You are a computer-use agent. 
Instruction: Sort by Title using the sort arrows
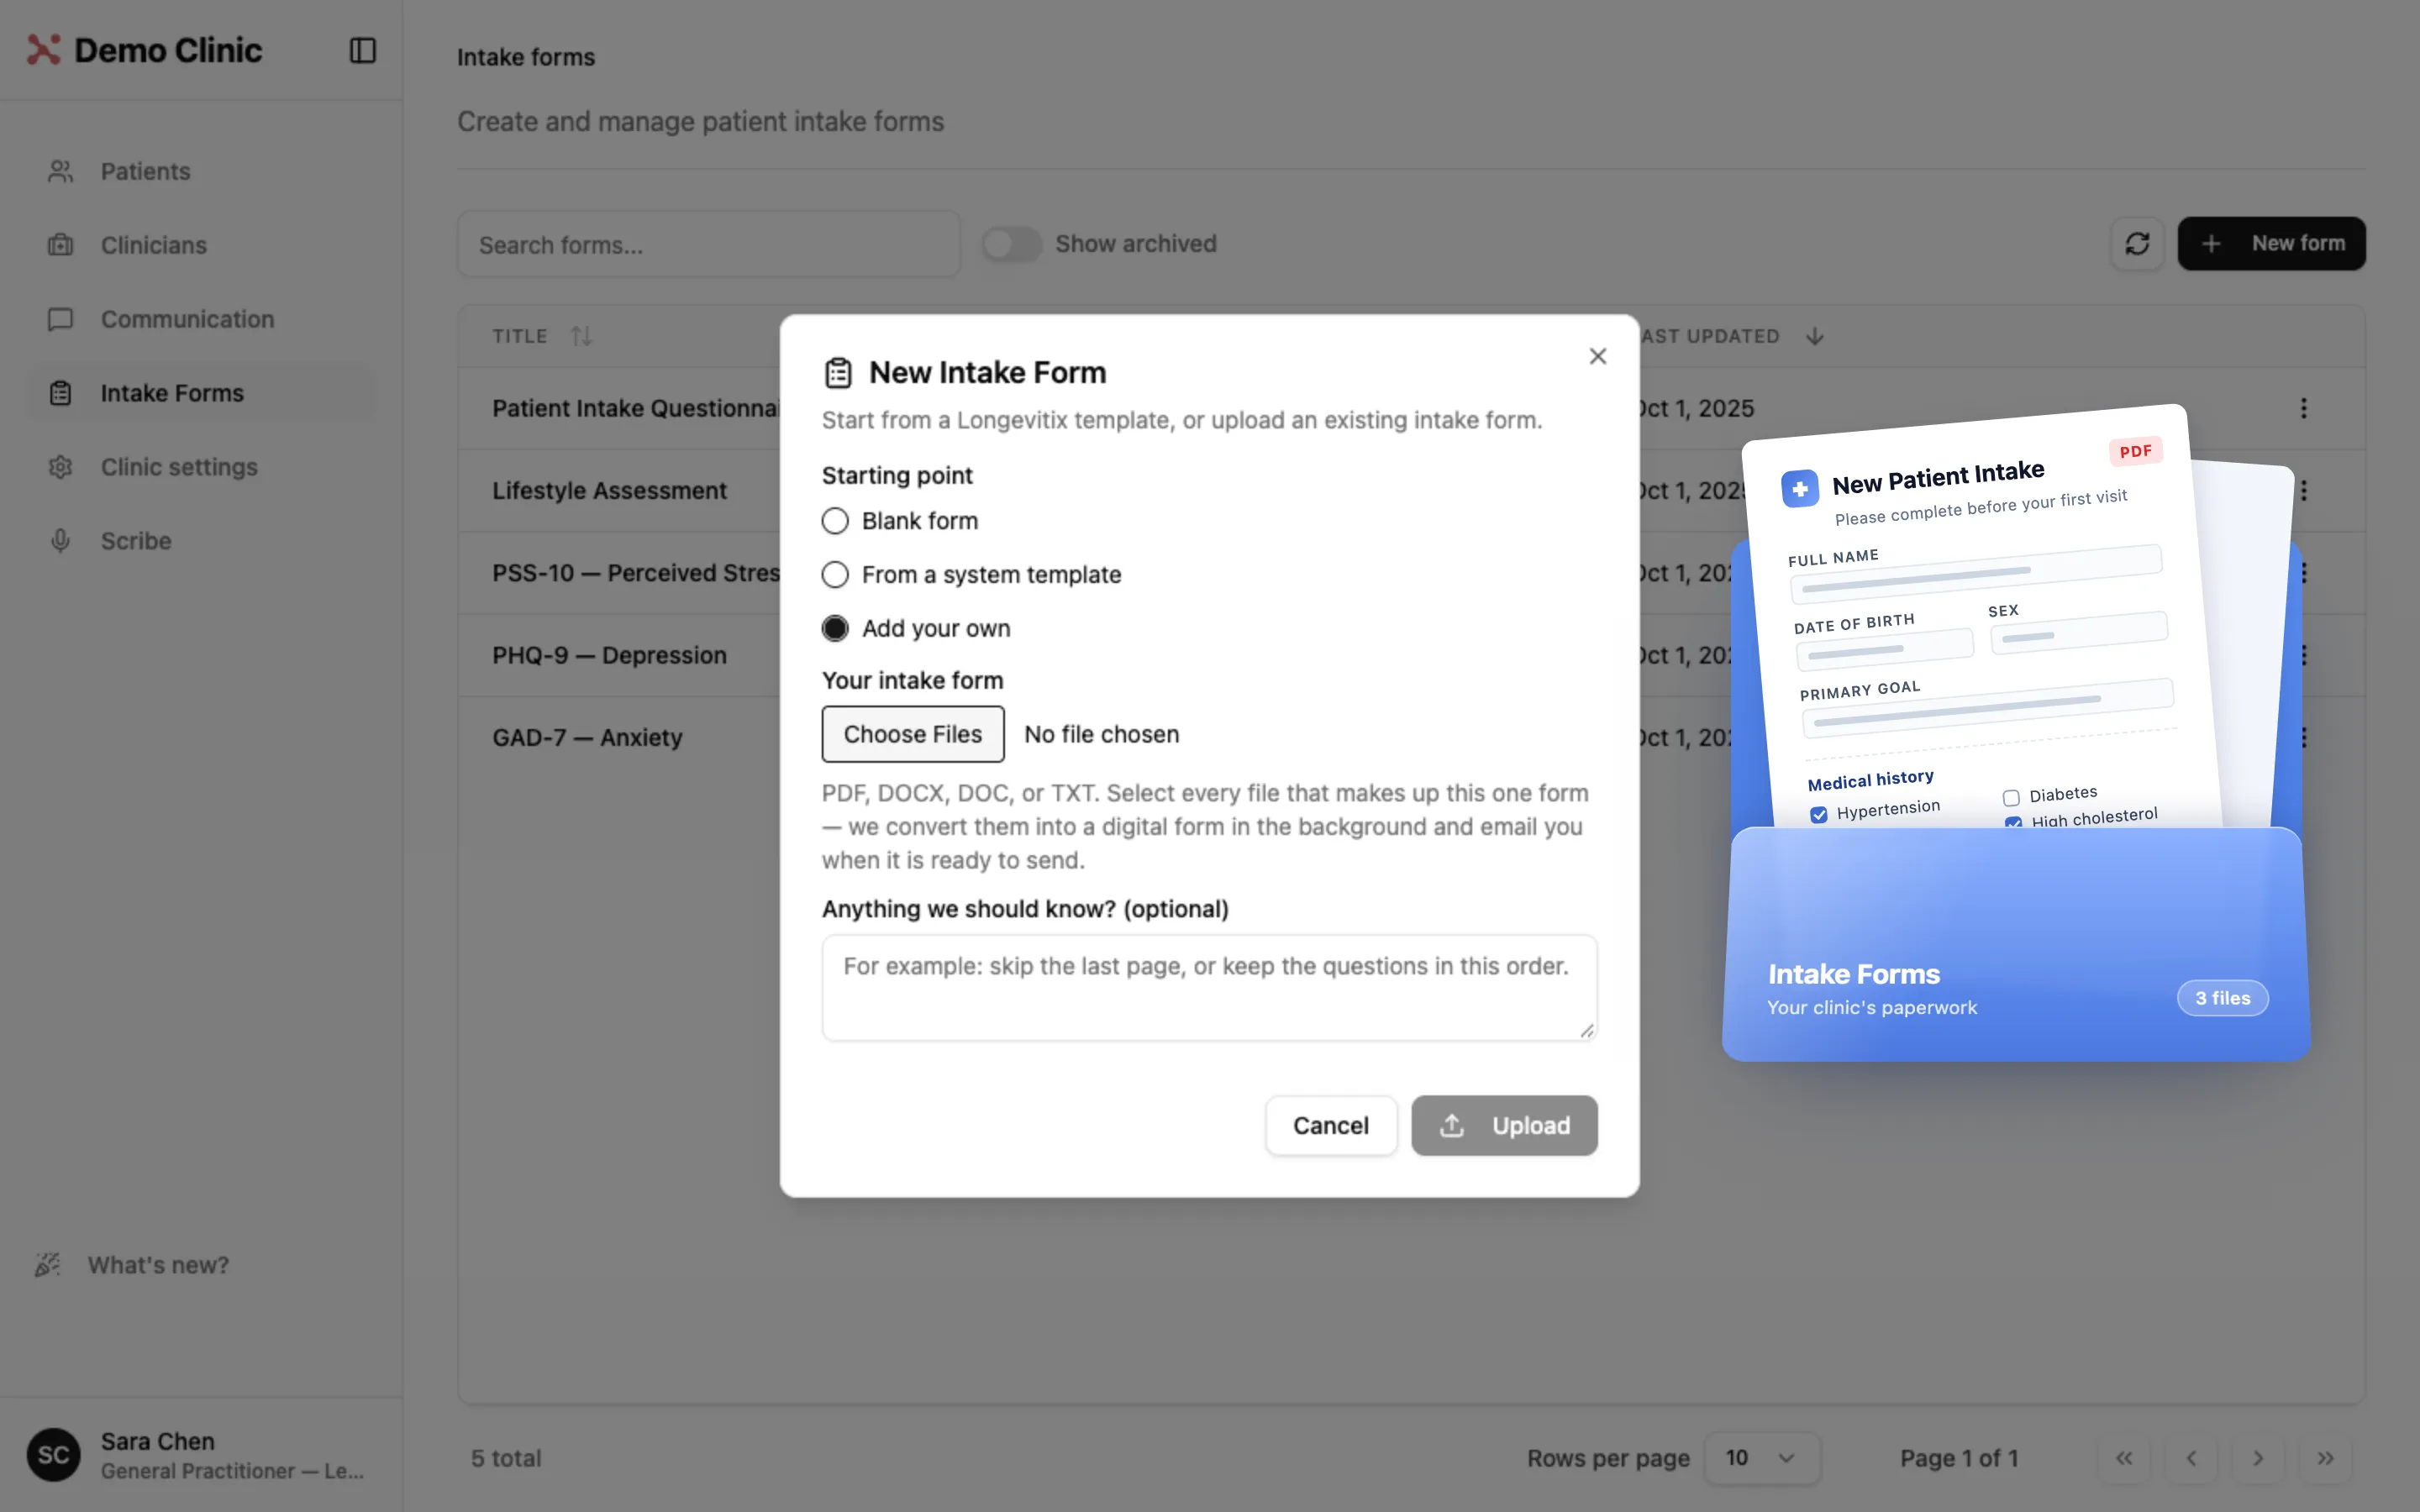581,336
